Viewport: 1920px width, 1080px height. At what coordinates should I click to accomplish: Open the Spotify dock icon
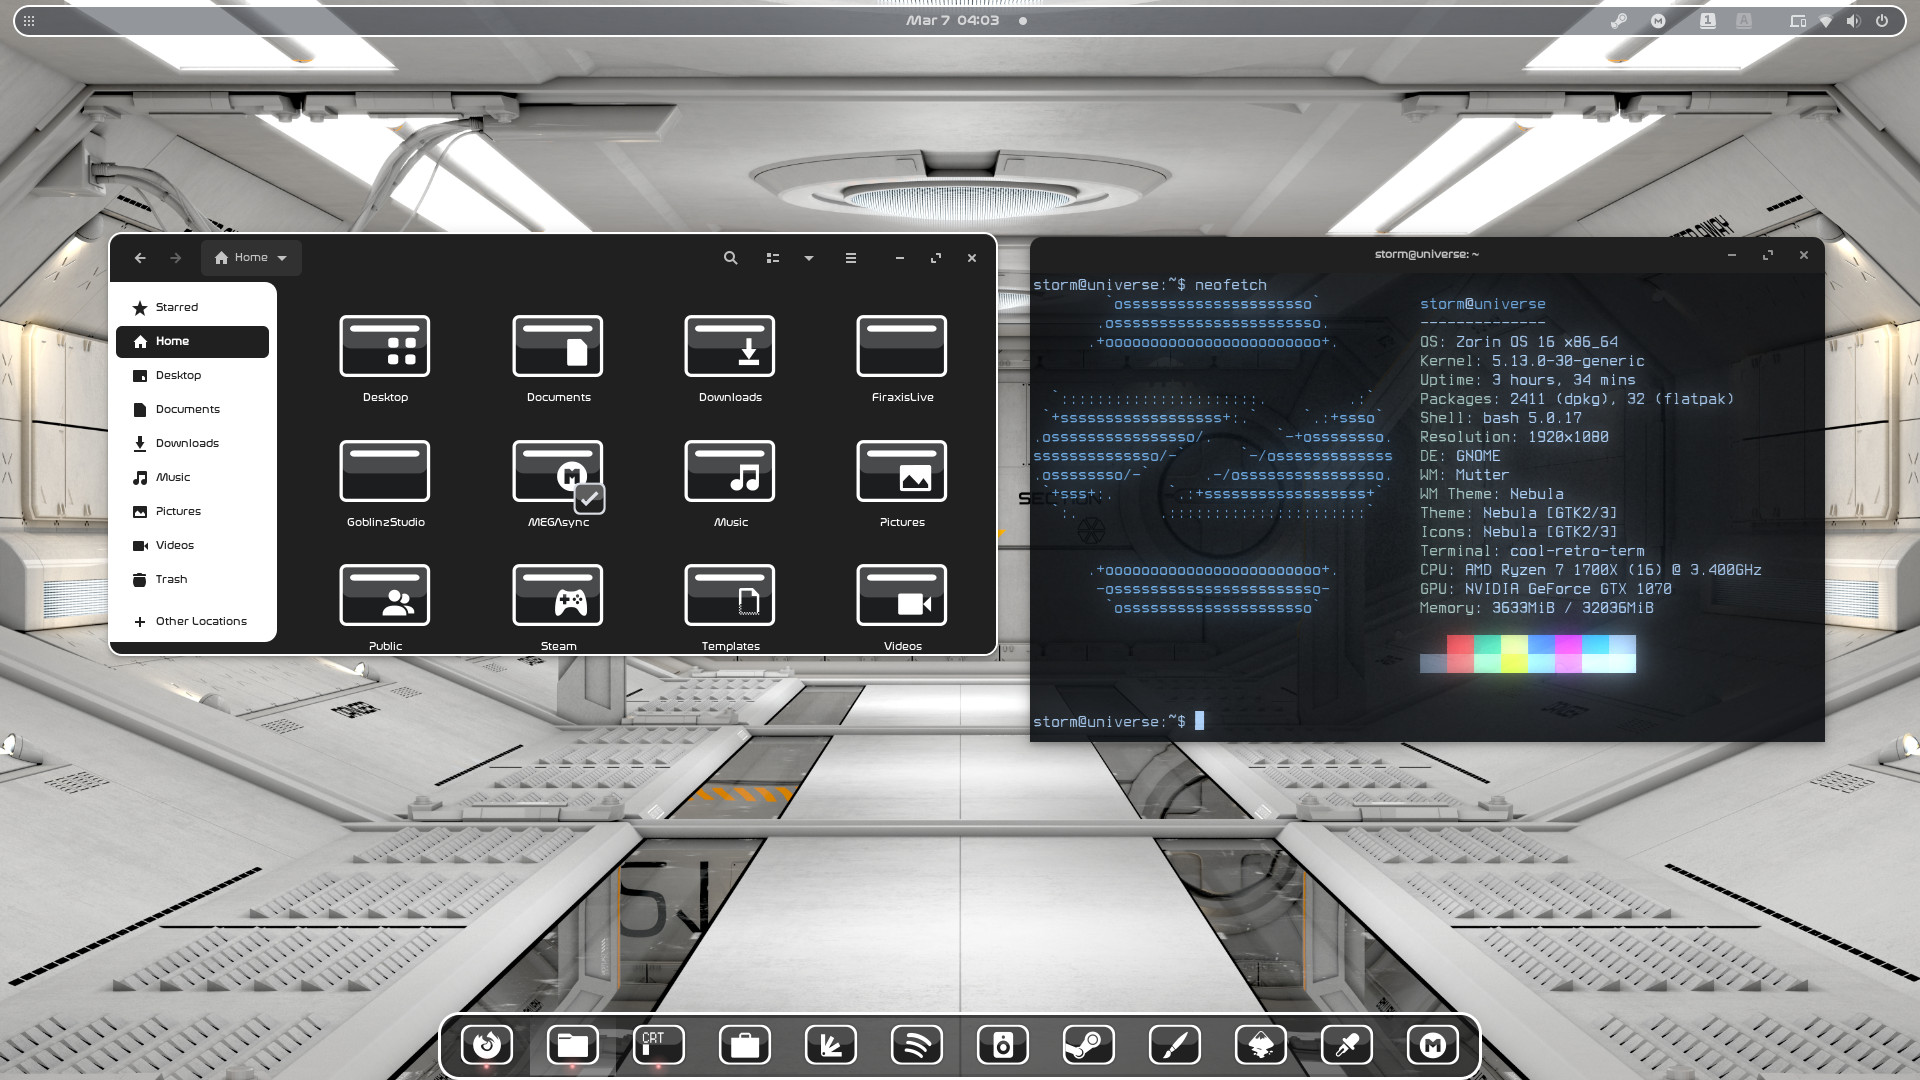point(917,1046)
